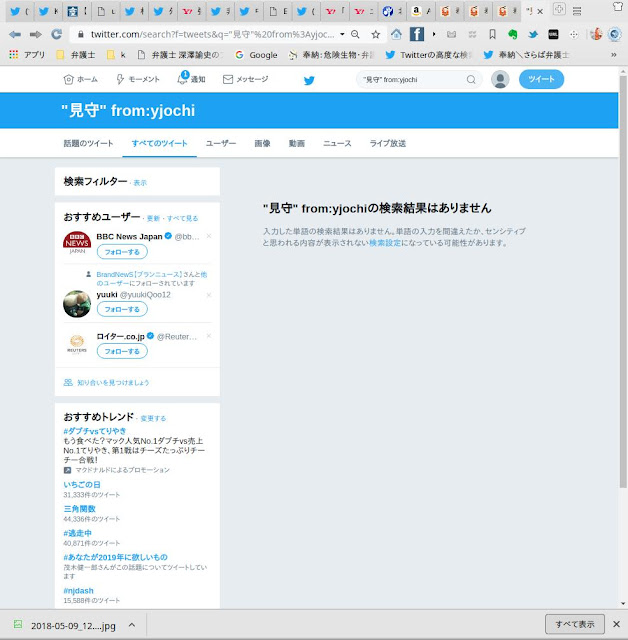
Task: Open the 弁護士 bookmark folder
Action: click(75, 55)
